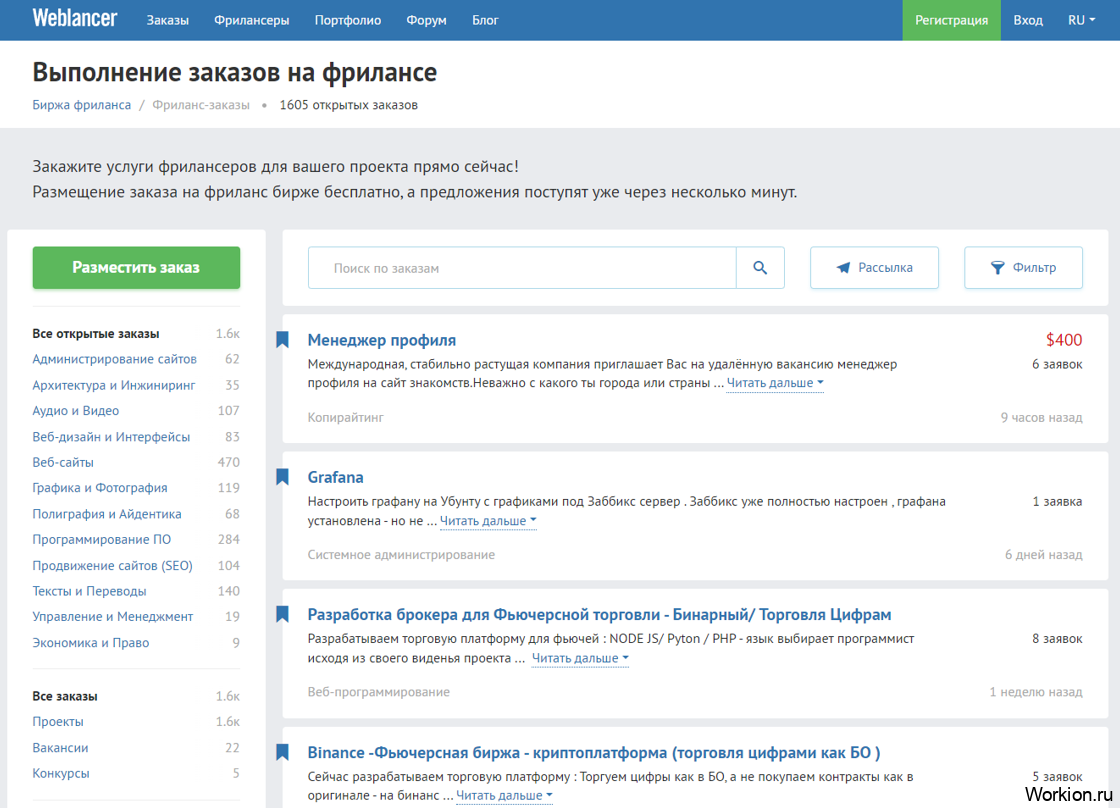
Task: Select Экономика и Право category
Action: coord(91,642)
